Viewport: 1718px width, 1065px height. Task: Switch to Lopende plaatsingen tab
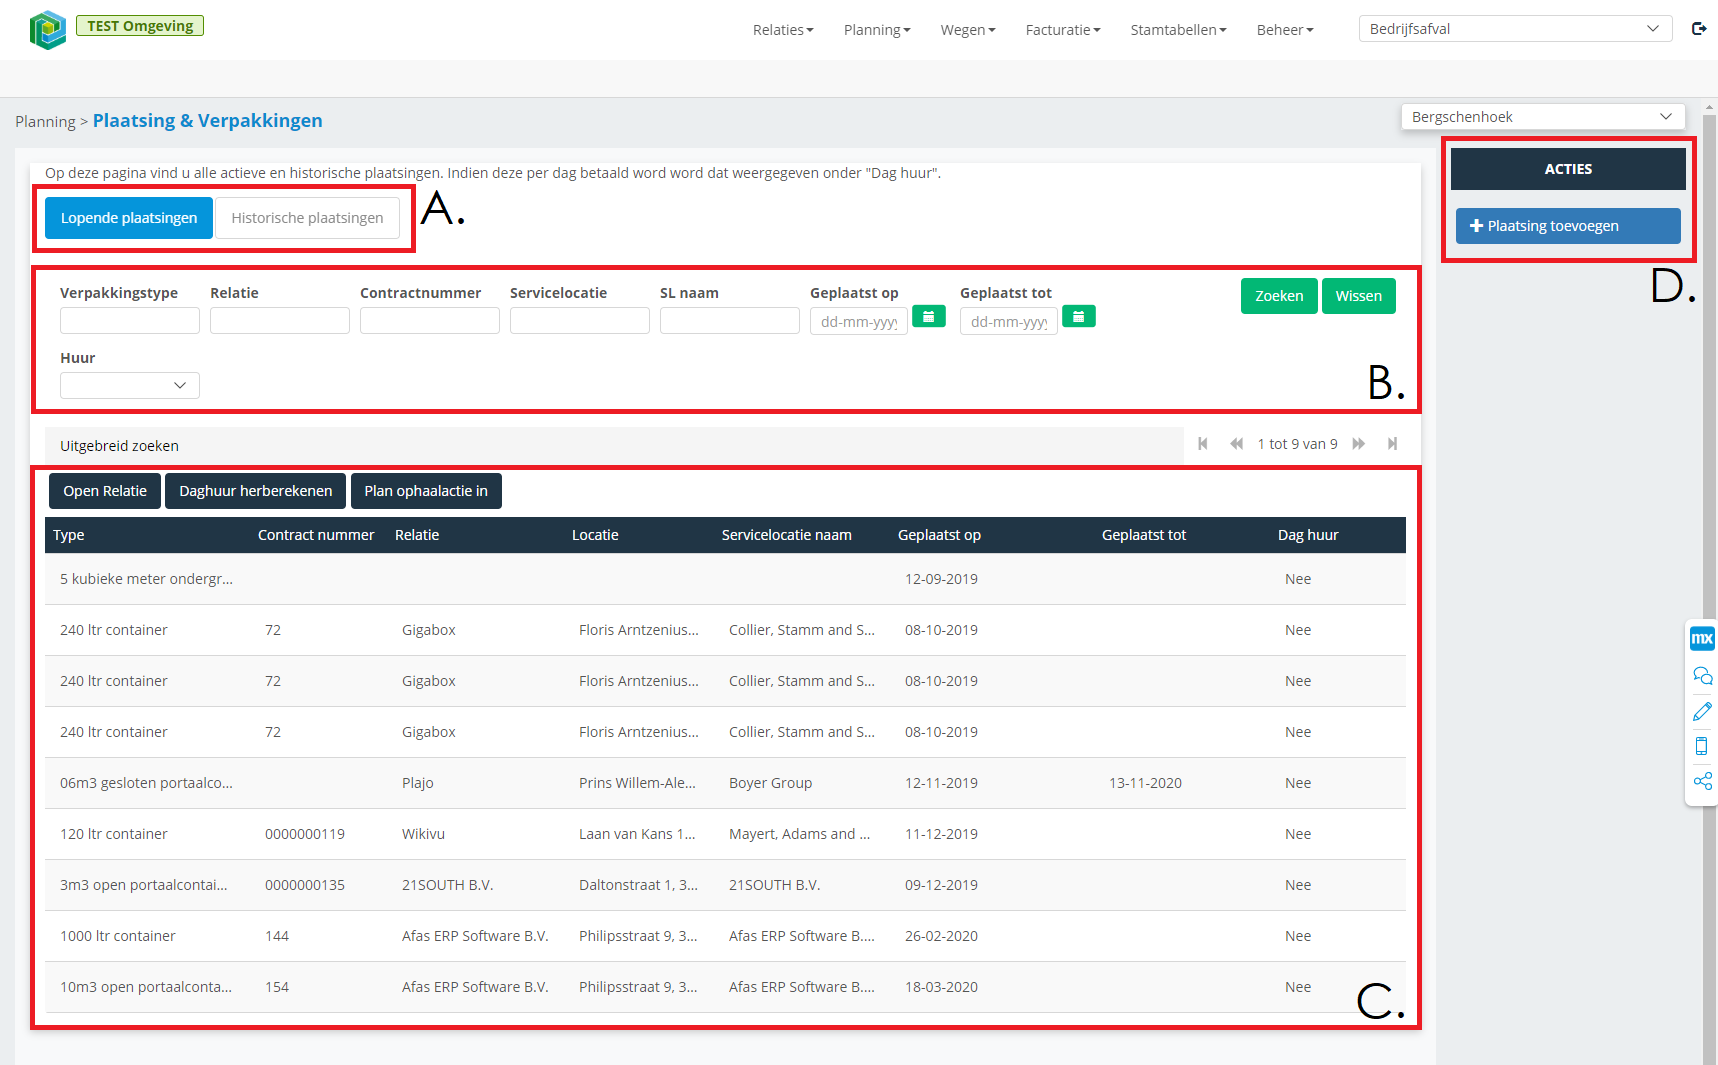click(129, 218)
